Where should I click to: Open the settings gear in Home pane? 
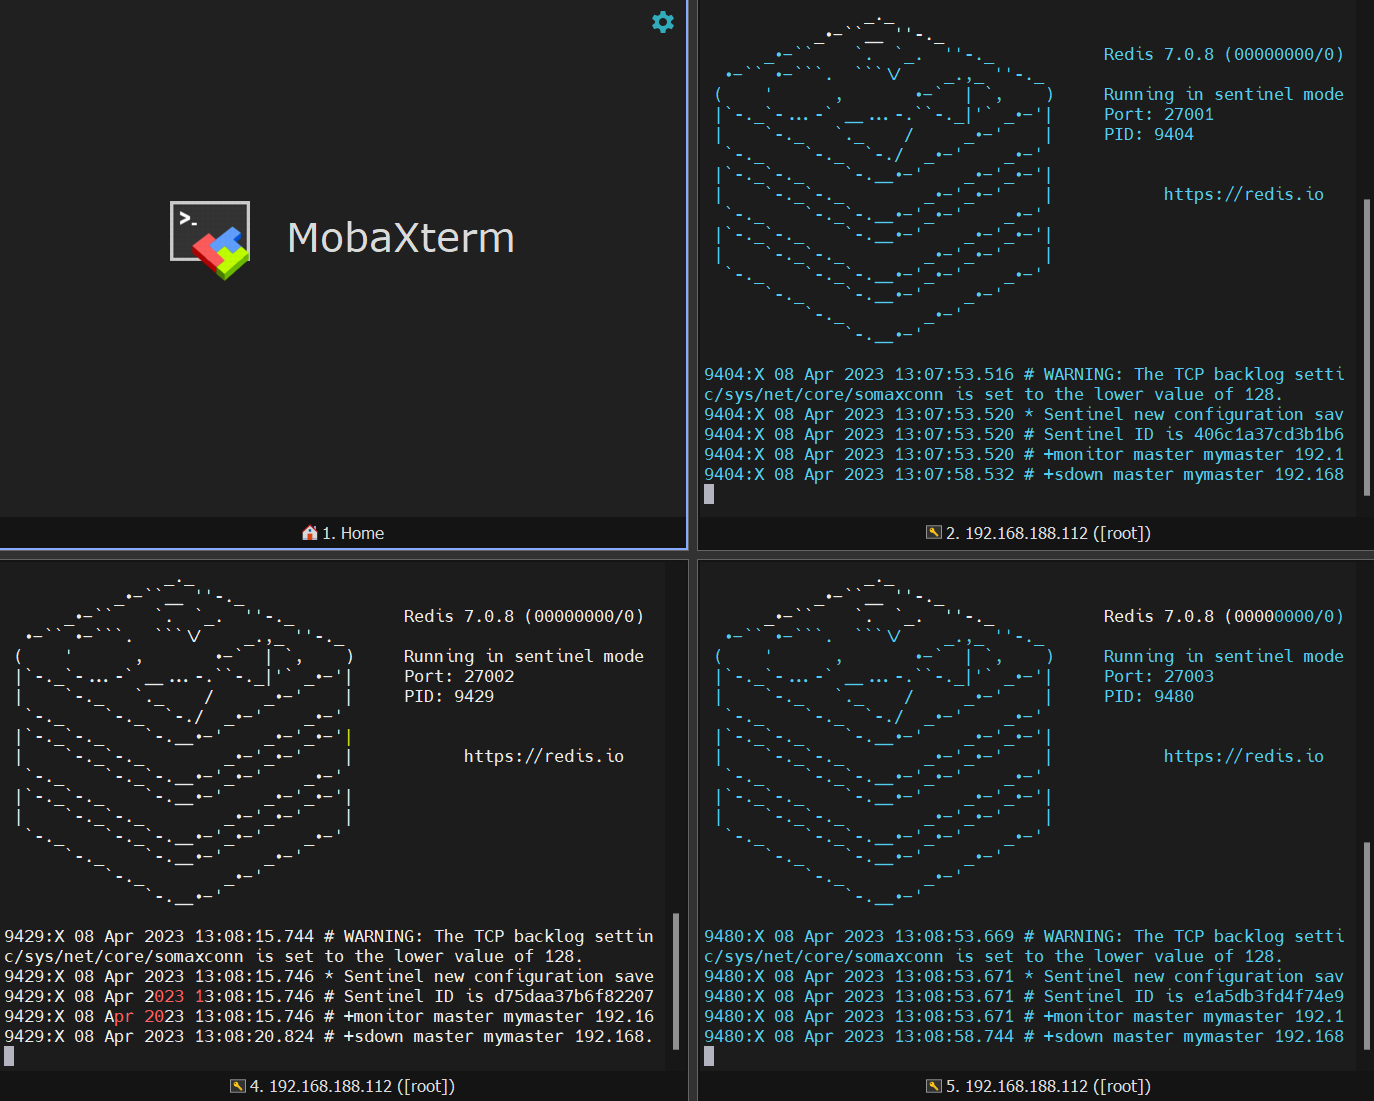[663, 22]
